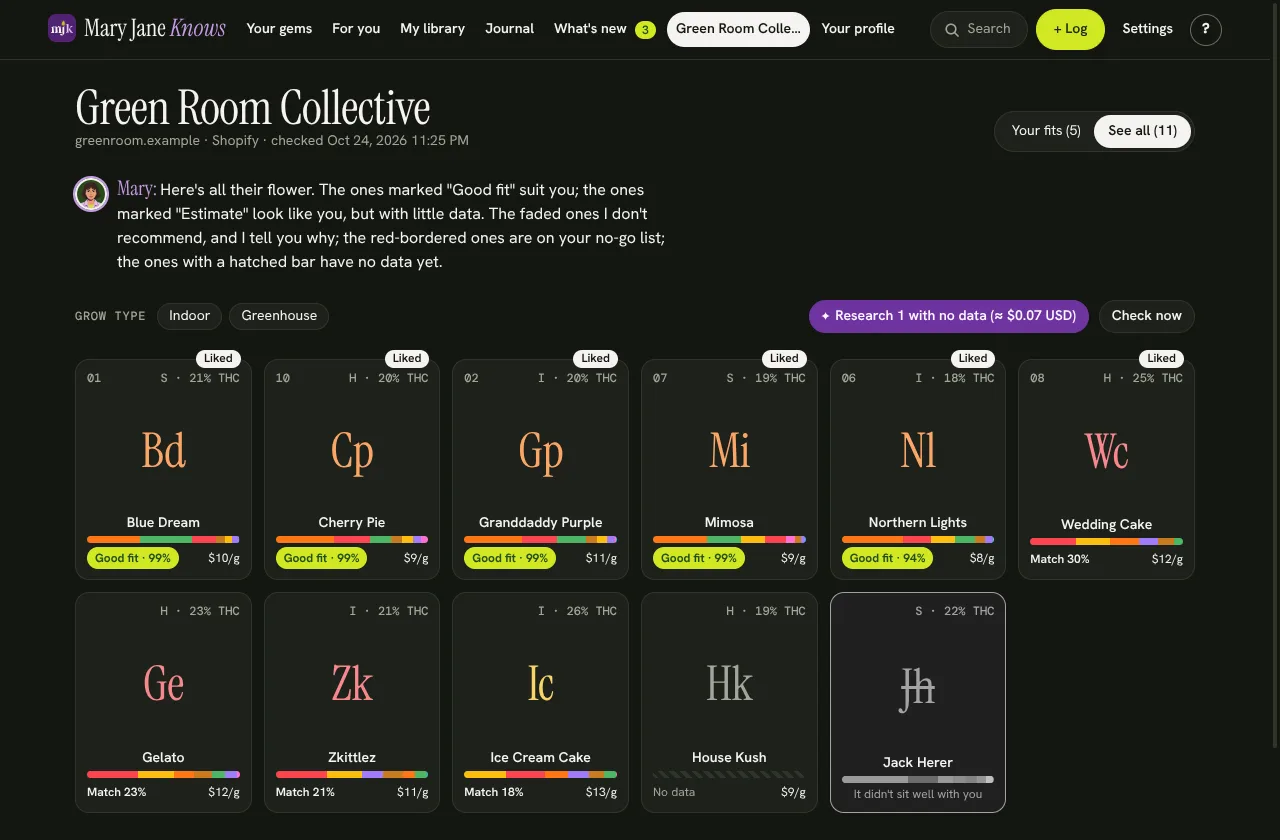The image size is (1280, 840).
Task: Open the Journal tab
Action: 510,29
